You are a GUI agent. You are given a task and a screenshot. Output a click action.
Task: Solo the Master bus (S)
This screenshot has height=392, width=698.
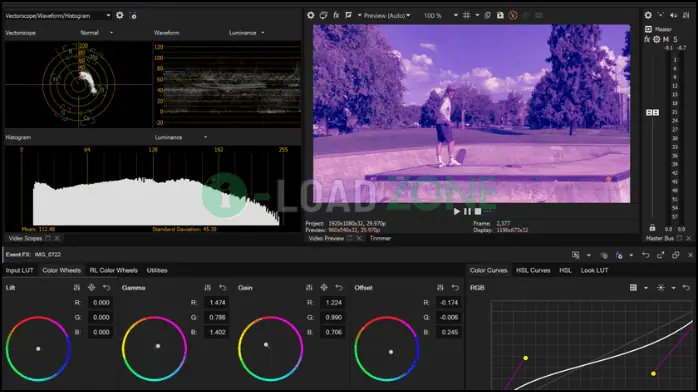click(x=675, y=39)
